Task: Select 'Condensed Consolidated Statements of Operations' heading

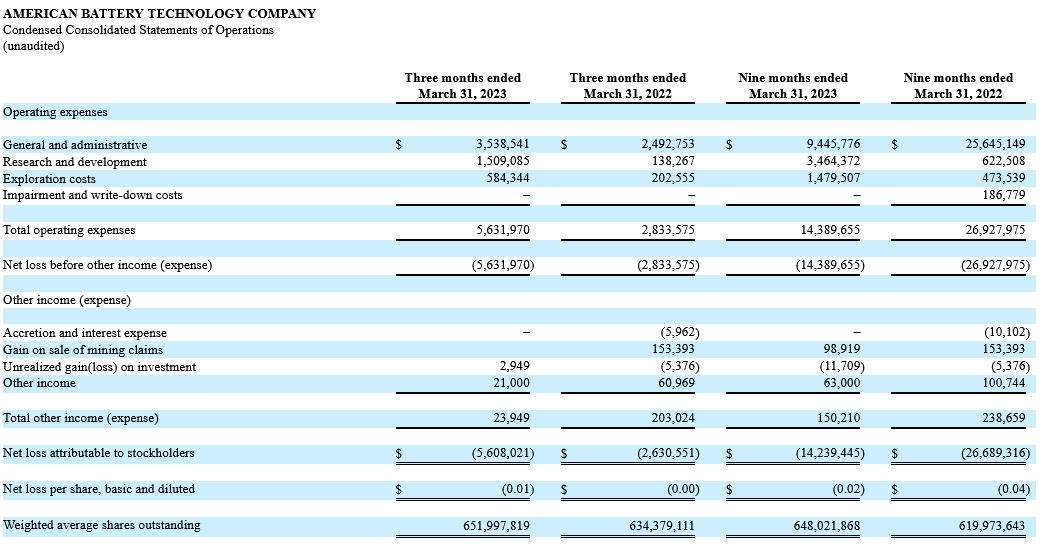Action: click(138, 30)
